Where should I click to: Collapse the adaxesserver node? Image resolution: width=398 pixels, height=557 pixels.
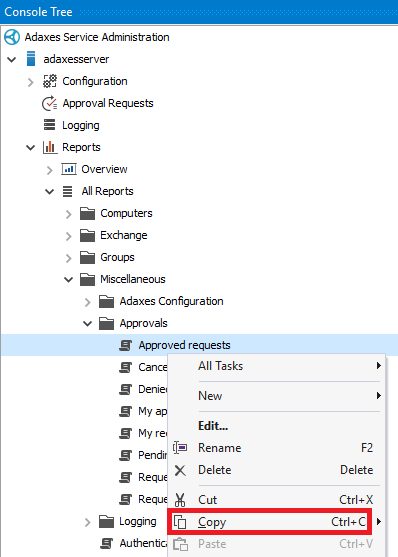point(12,59)
